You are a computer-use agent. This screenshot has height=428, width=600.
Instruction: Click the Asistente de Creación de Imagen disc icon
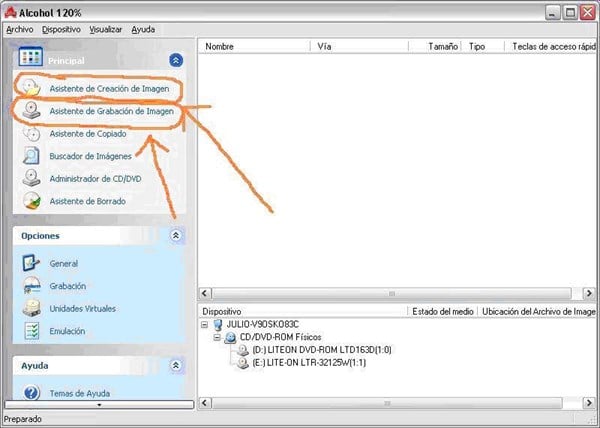tap(31, 87)
